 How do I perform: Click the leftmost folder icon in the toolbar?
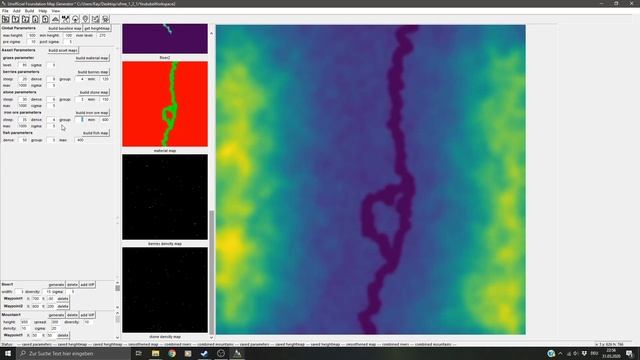[x=6, y=19]
